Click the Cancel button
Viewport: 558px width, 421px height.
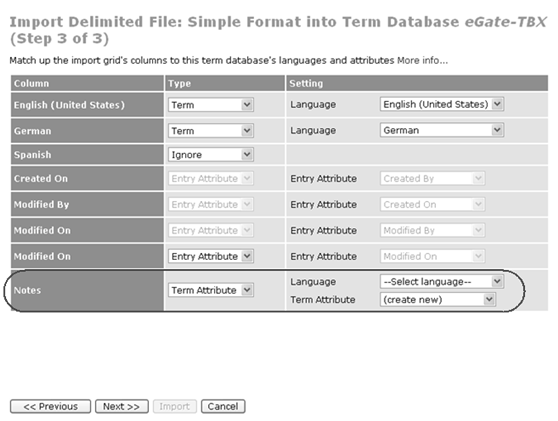tap(223, 406)
